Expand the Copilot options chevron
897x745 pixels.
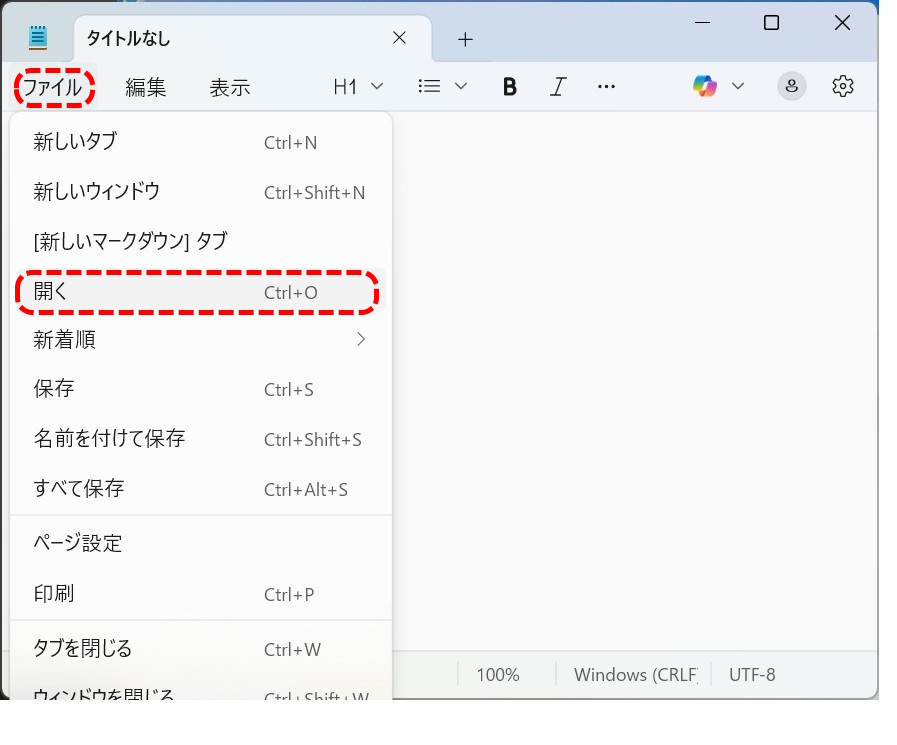[x=738, y=86]
